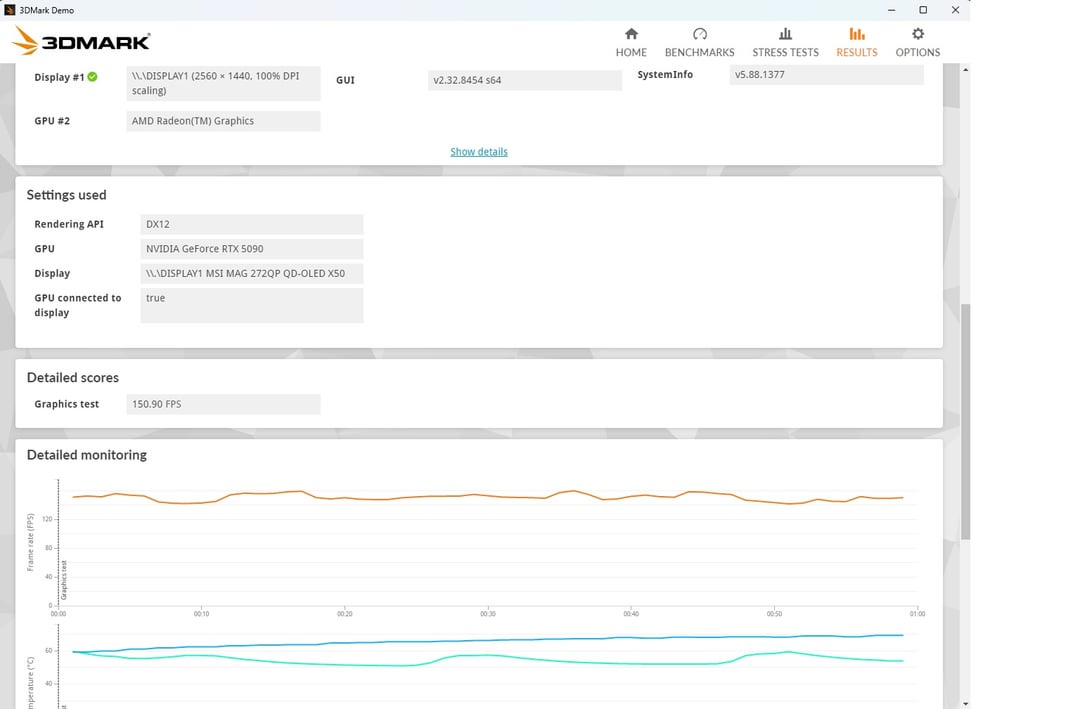Image resolution: width=1080 pixels, height=709 pixels.
Task: Open the Options gear icon
Action: tap(918, 34)
